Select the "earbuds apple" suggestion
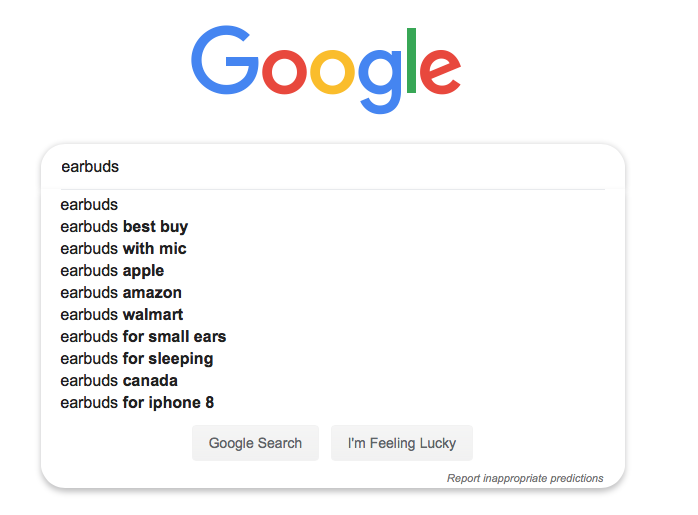 [112, 271]
